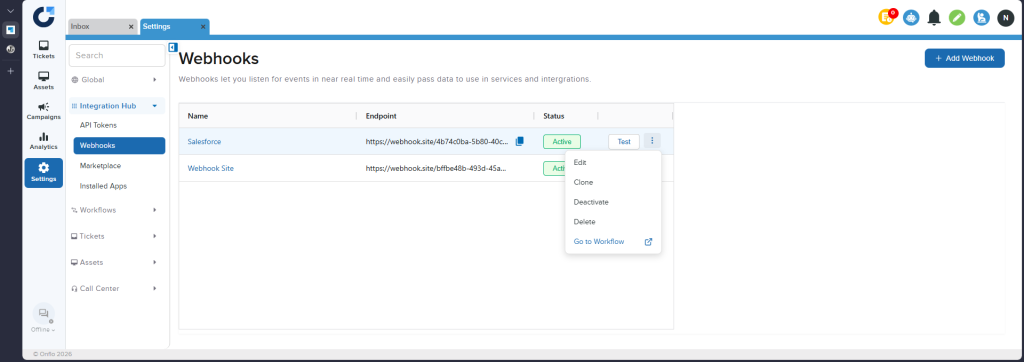Image resolution: width=1024 pixels, height=362 pixels.
Task: Open the bot assistant icon
Action: point(911,18)
